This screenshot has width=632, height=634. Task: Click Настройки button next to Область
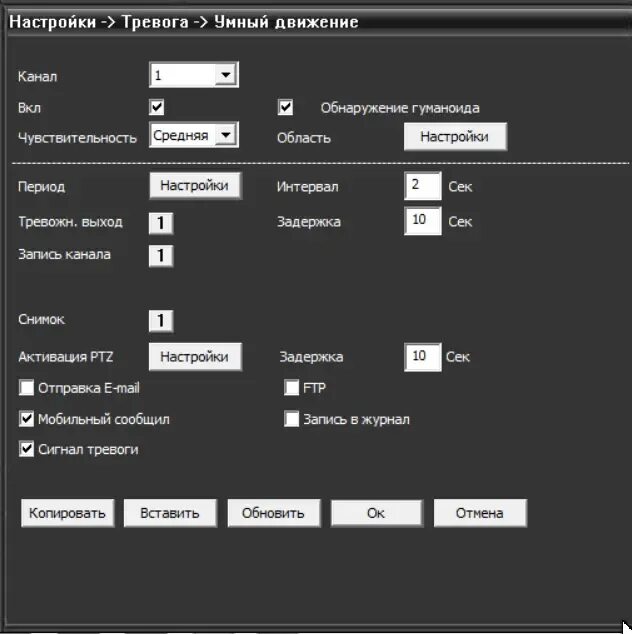pos(455,137)
